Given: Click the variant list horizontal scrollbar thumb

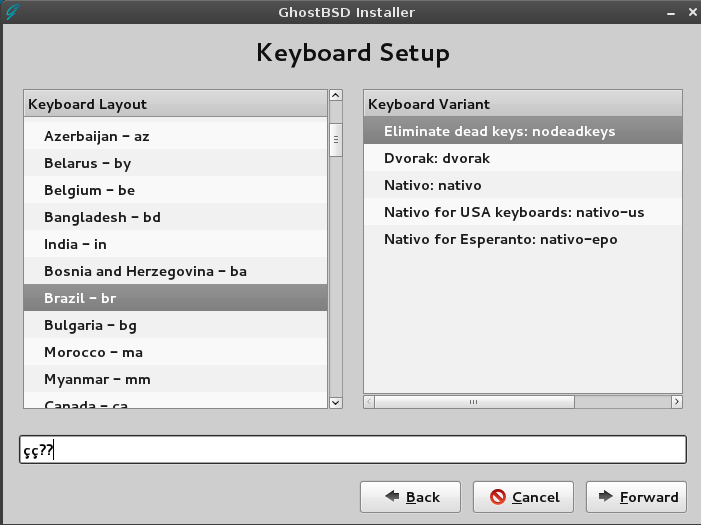Looking at the screenshot, I should [474, 402].
